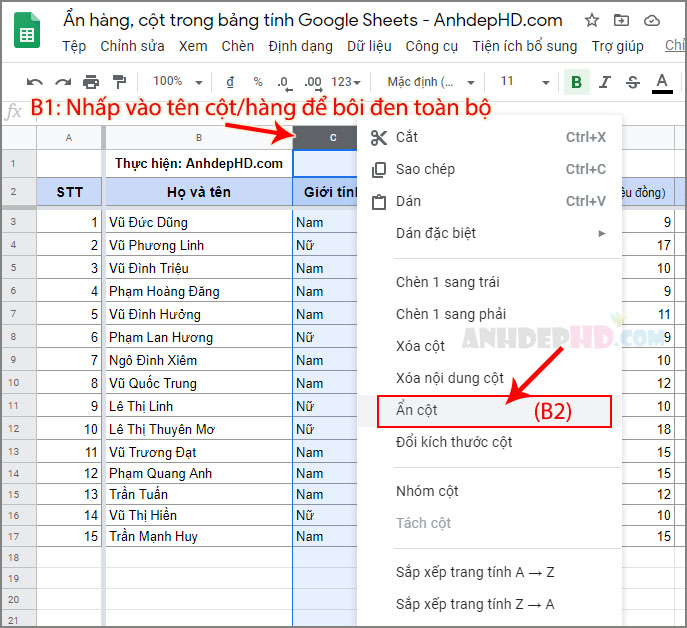Star this document
Image resolution: width=687 pixels, height=628 pixels.
click(592, 21)
